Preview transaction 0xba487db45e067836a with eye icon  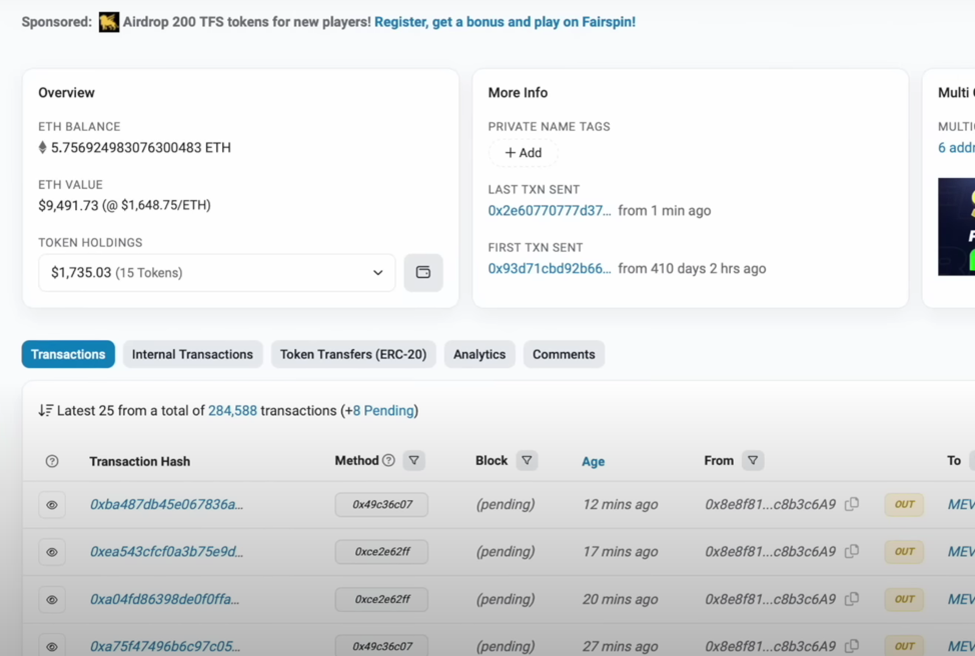52,505
